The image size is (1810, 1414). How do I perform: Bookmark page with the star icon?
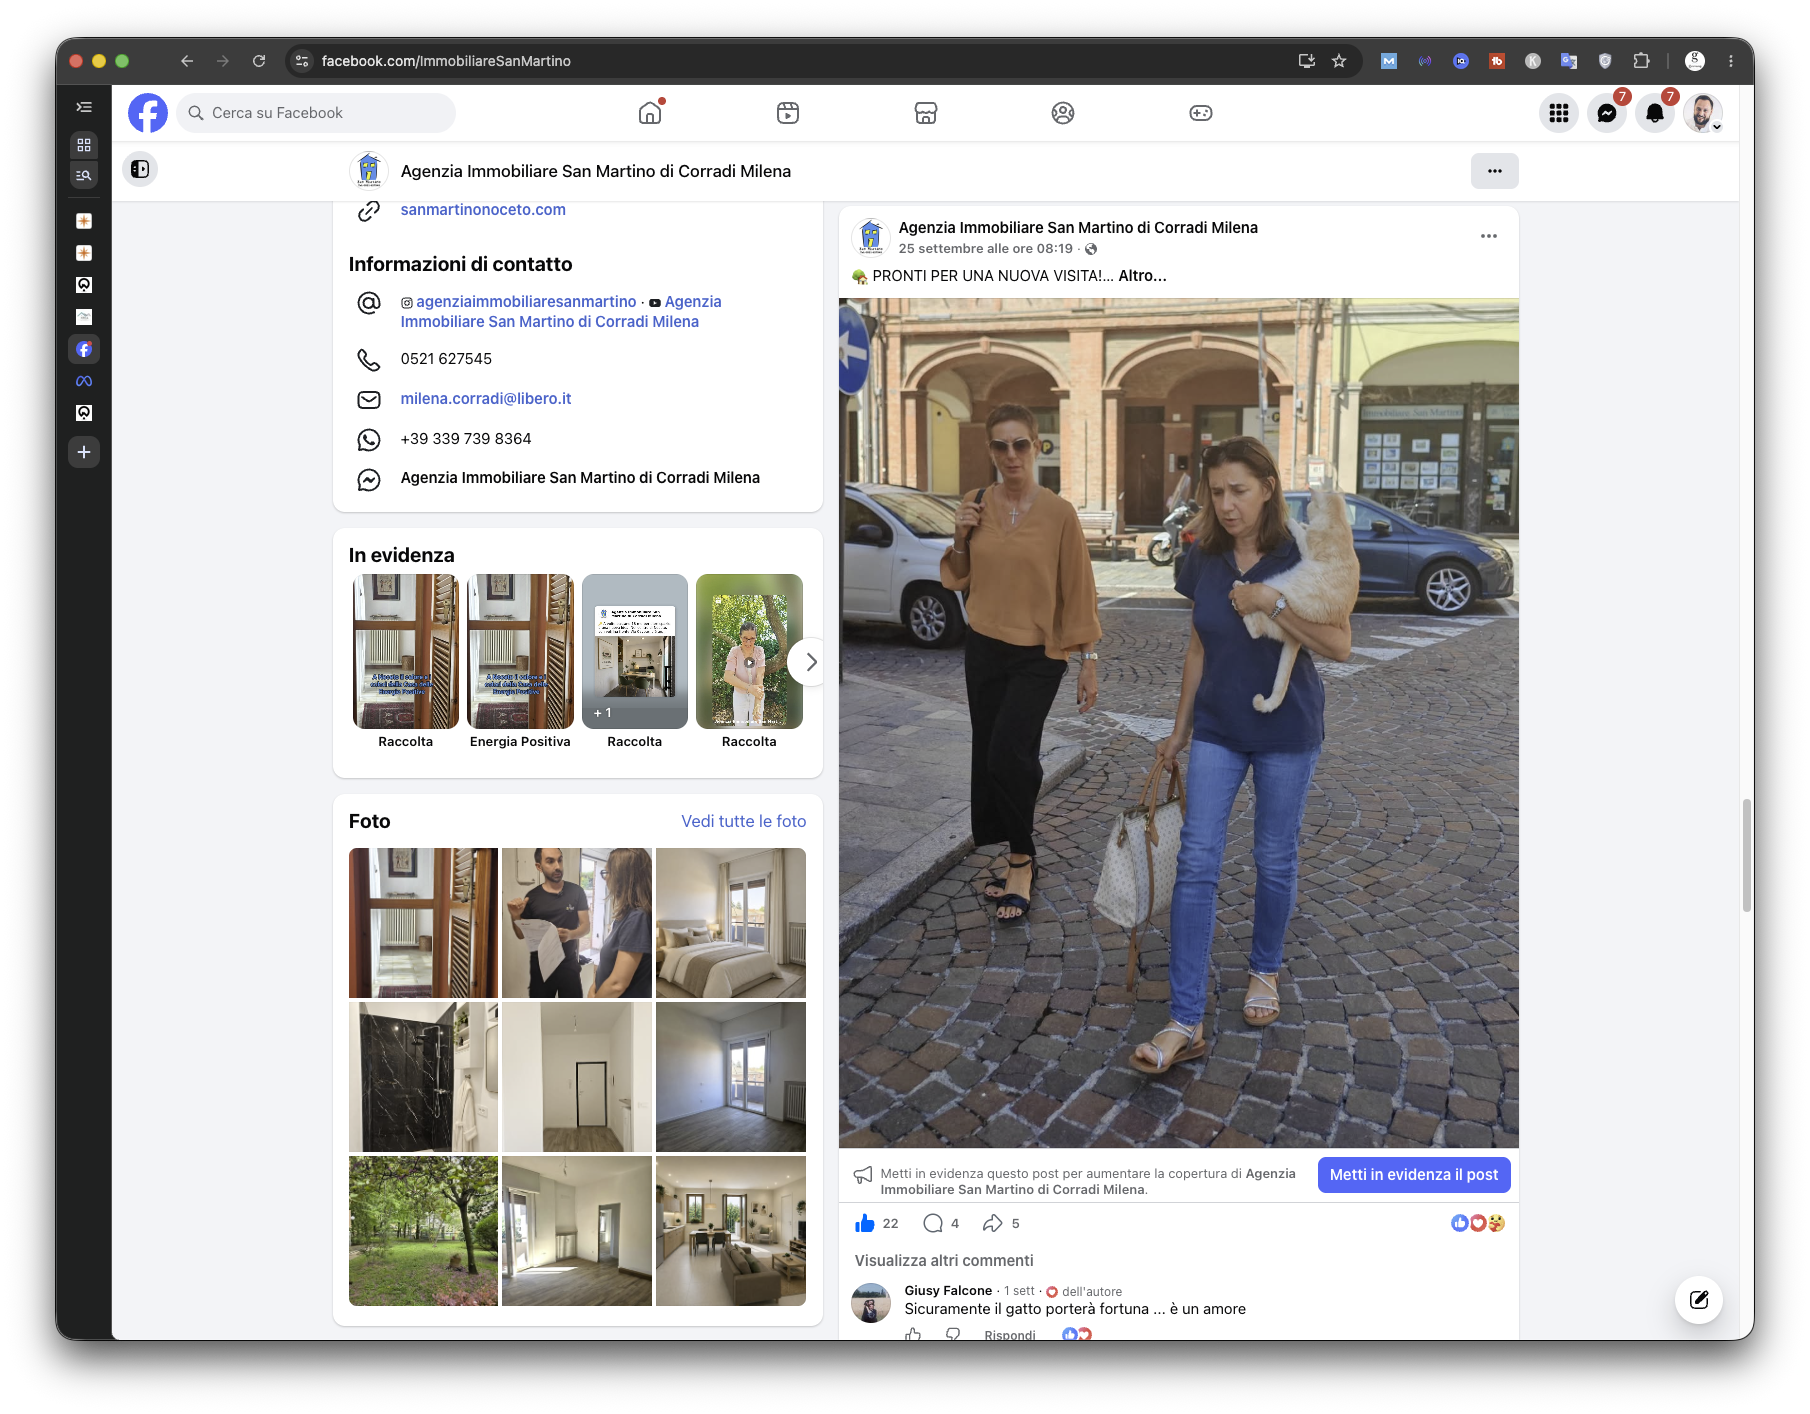tap(1339, 61)
